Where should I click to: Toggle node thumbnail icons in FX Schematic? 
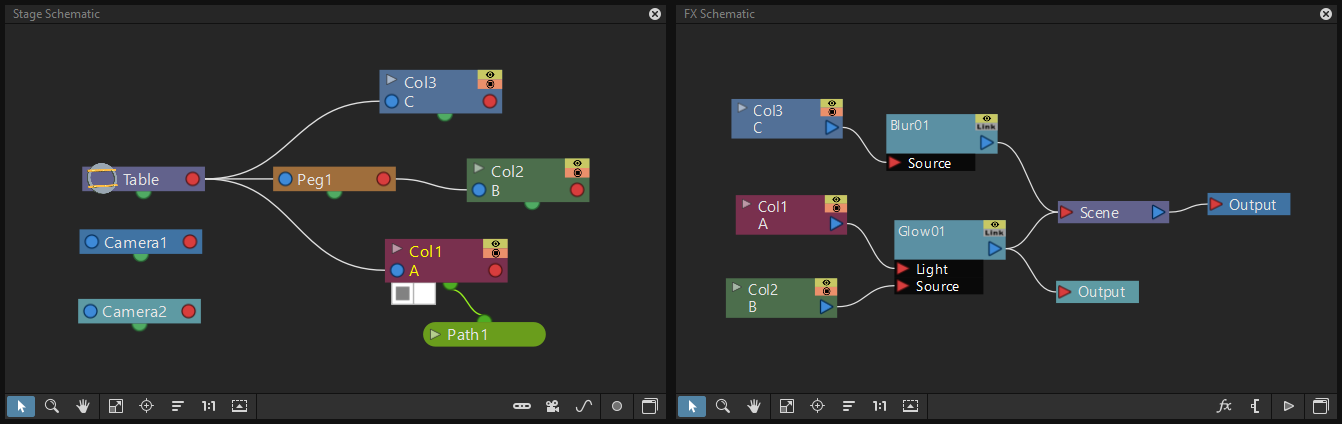tap(910, 406)
